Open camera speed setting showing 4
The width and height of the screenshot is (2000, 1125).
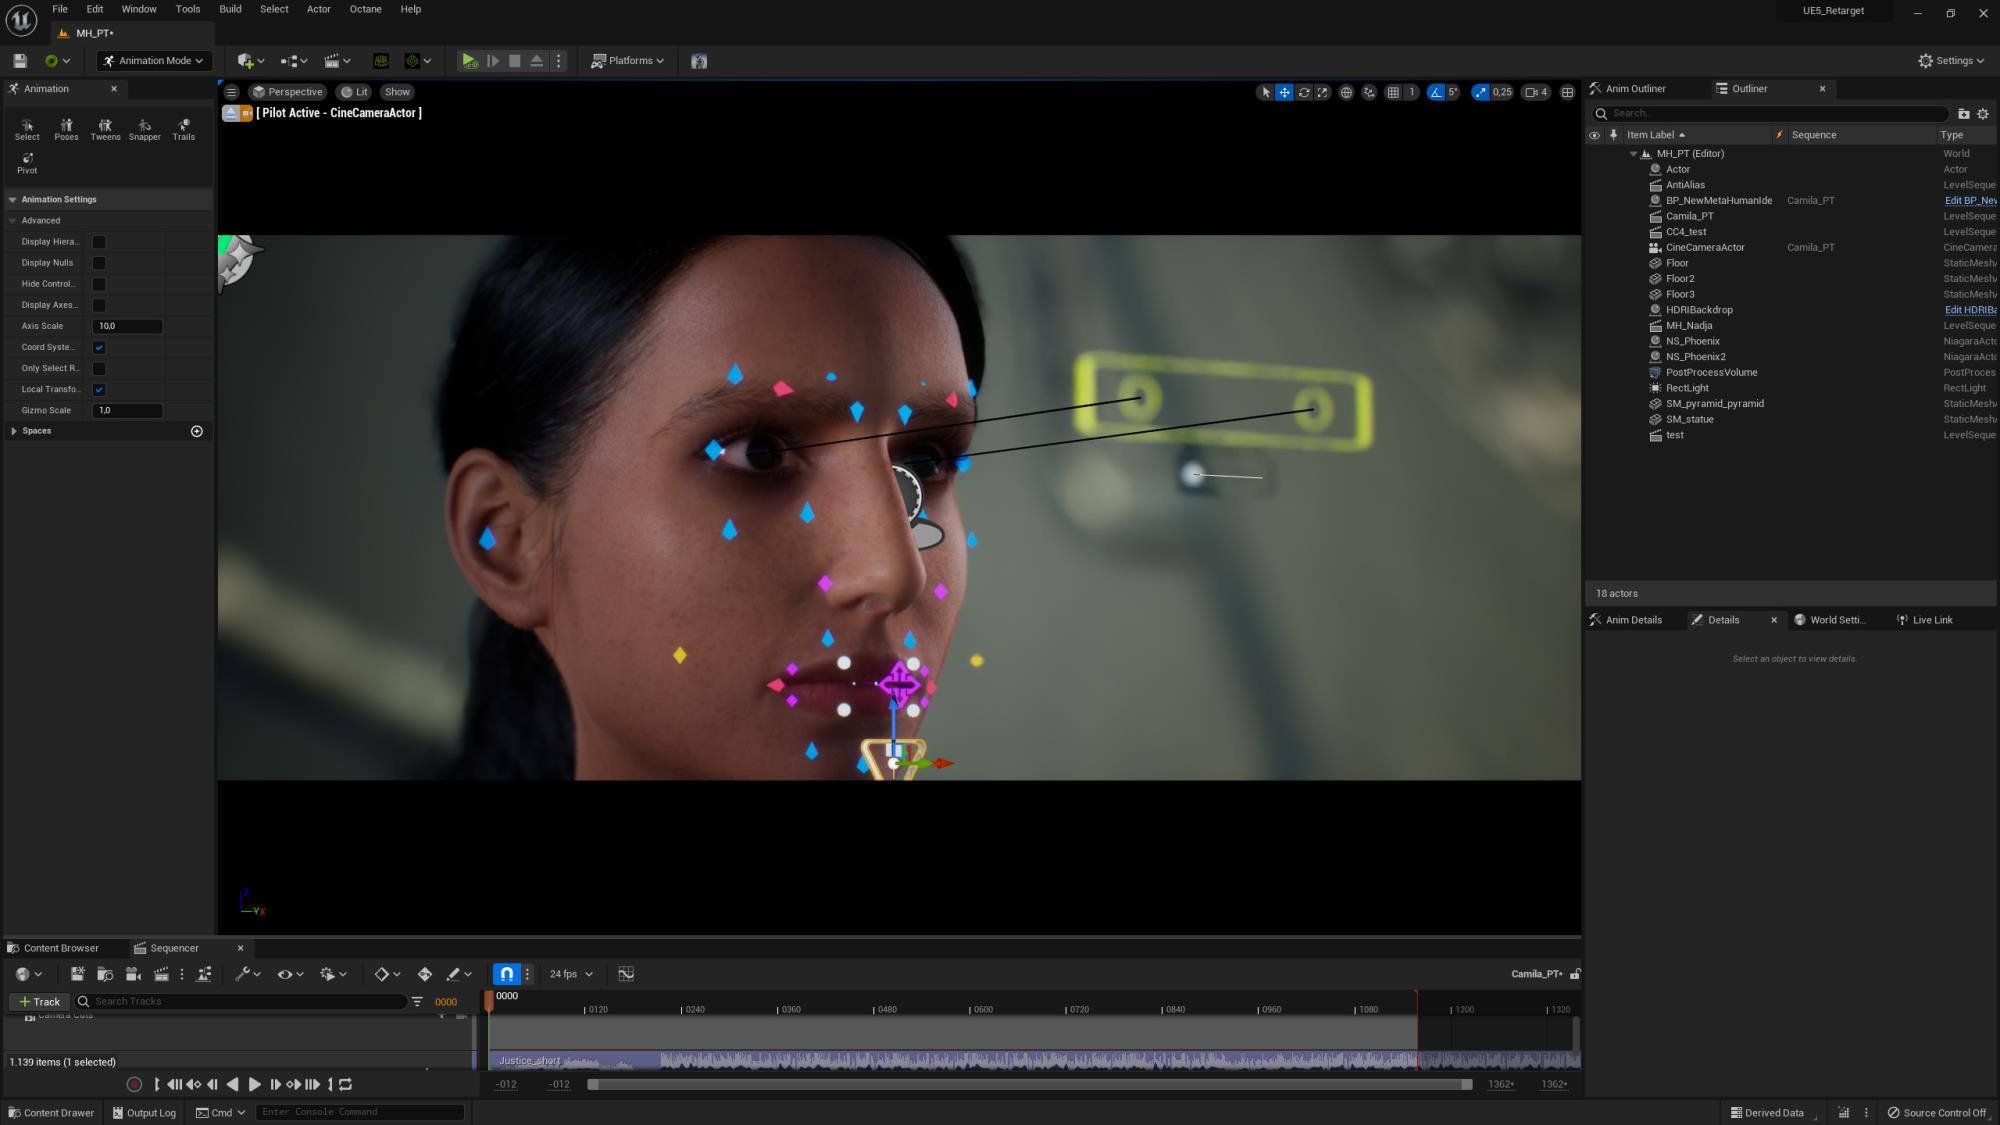[1536, 92]
